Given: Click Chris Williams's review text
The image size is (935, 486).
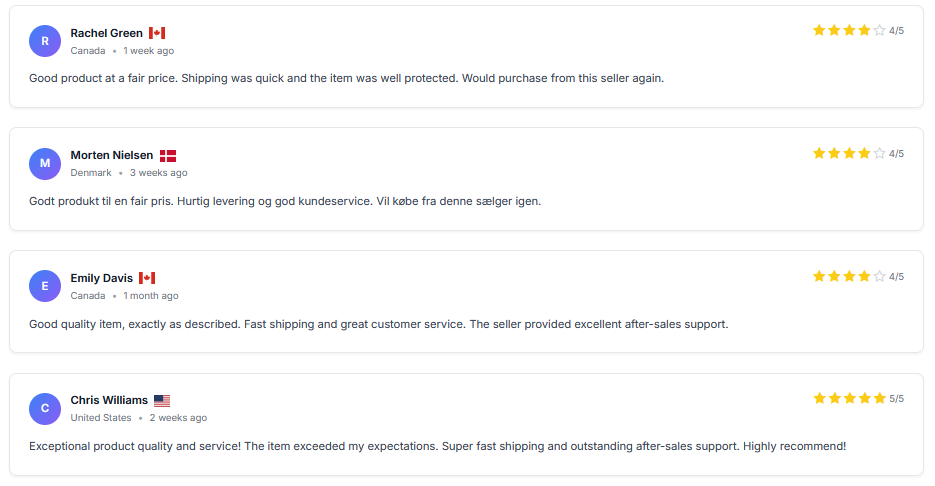Looking at the screenshot, I should point(437,446).
